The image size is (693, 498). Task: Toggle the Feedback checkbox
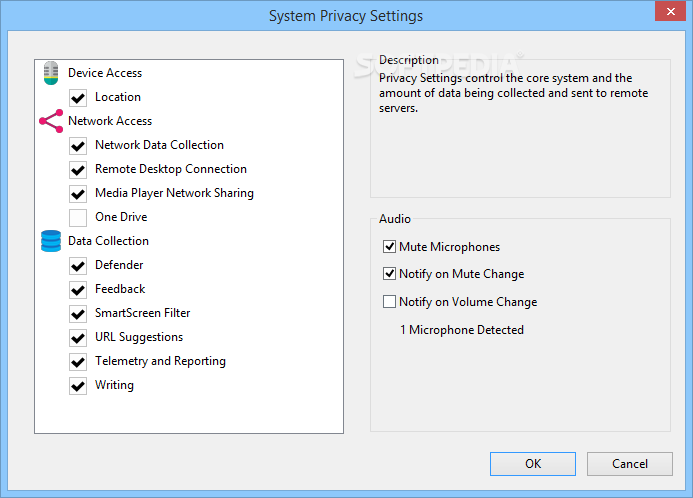point(78,289)
